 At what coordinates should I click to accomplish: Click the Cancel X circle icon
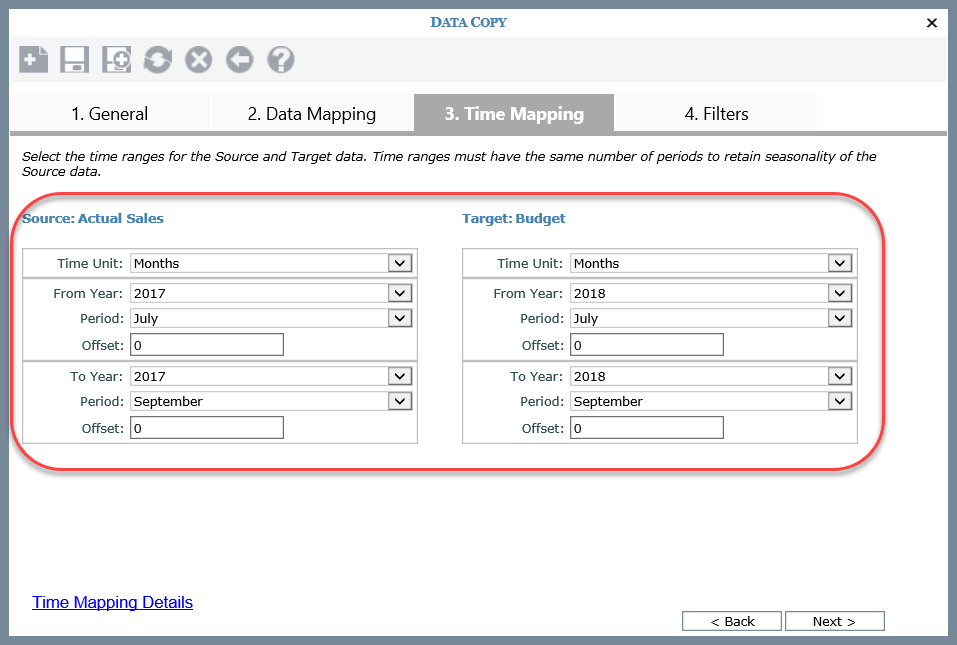[x=198, y=60]
